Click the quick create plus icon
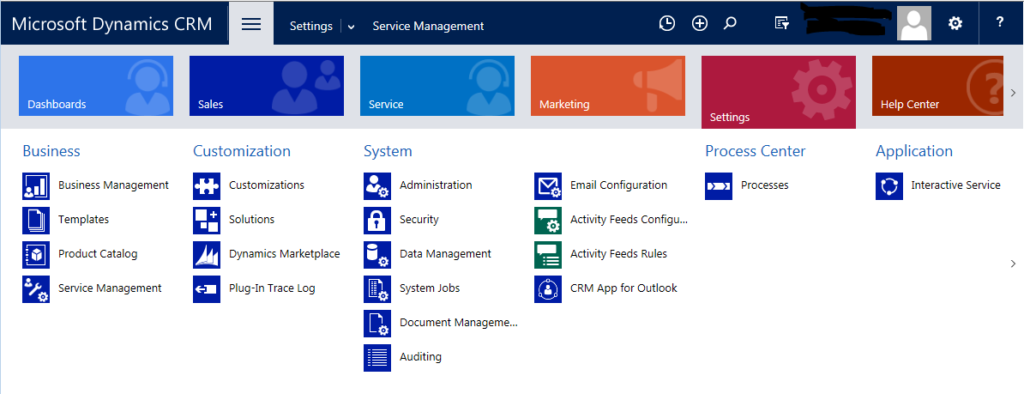Screen dimensions: 1024x394 [699, 24]
